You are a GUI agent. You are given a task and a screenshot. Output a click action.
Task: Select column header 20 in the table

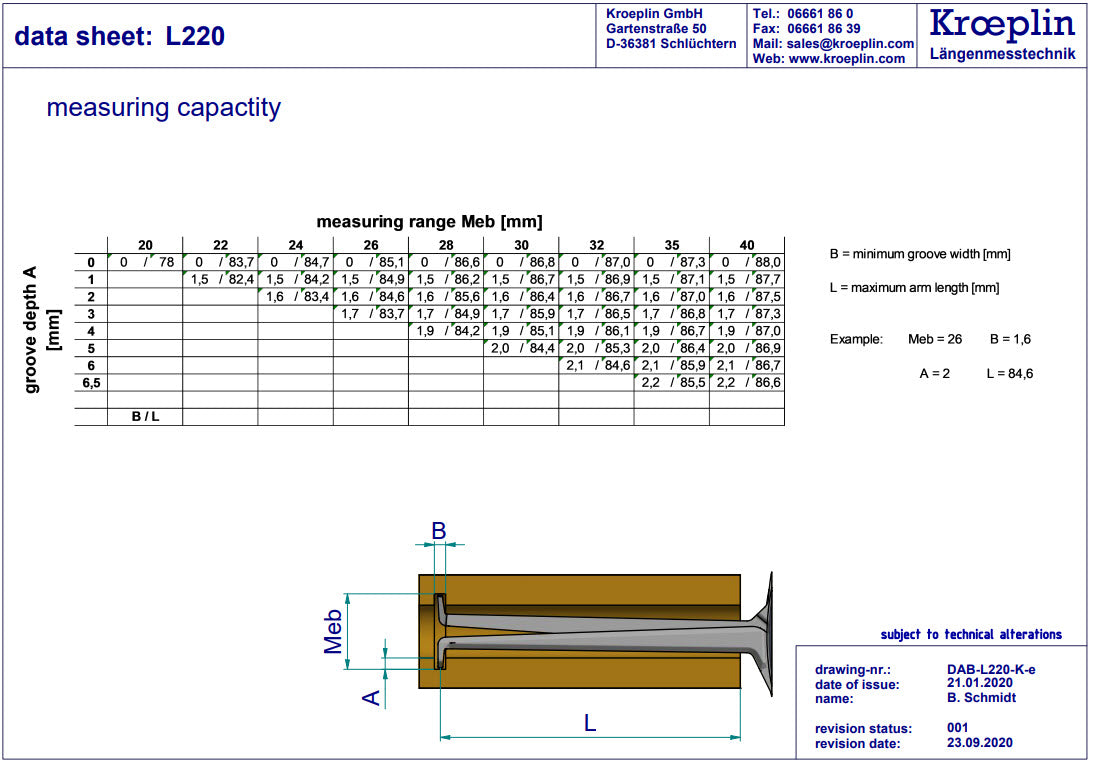coord(145,246)
